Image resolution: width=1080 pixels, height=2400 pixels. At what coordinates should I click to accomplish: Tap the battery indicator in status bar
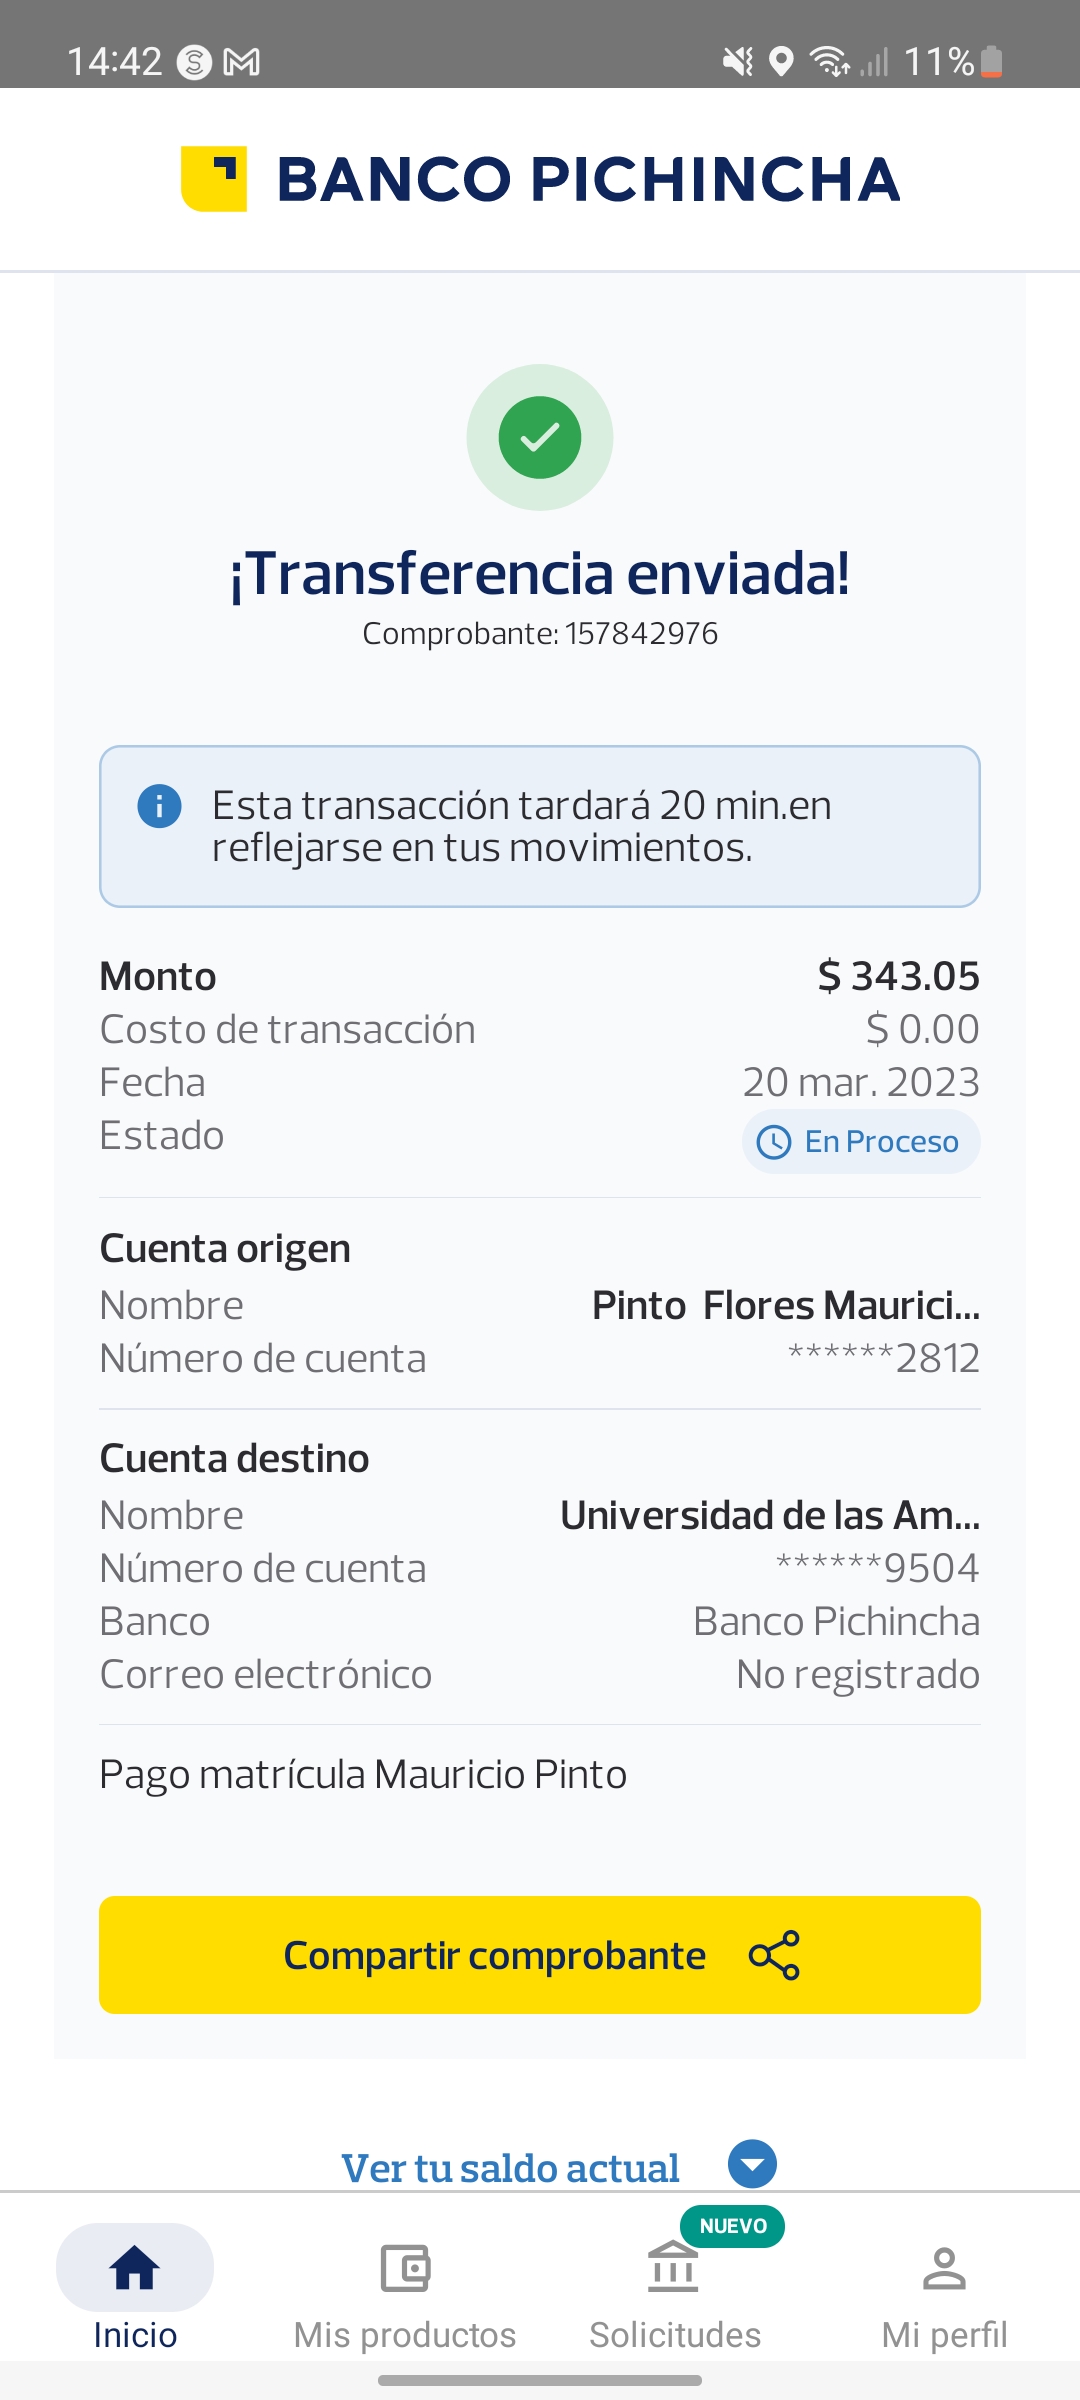991,62
